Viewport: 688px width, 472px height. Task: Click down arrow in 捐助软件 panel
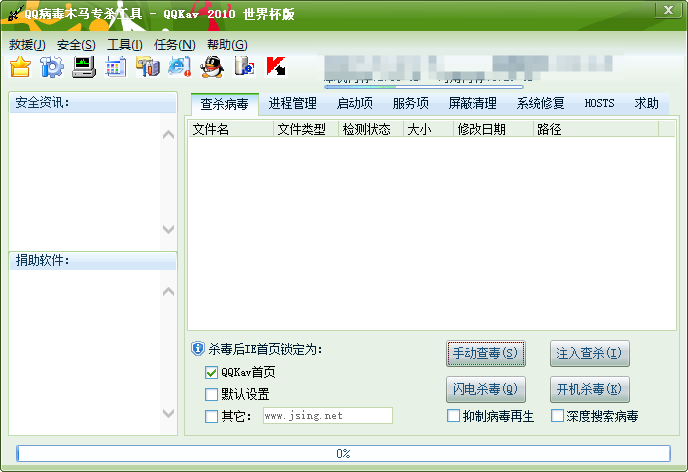pos(168,413)
